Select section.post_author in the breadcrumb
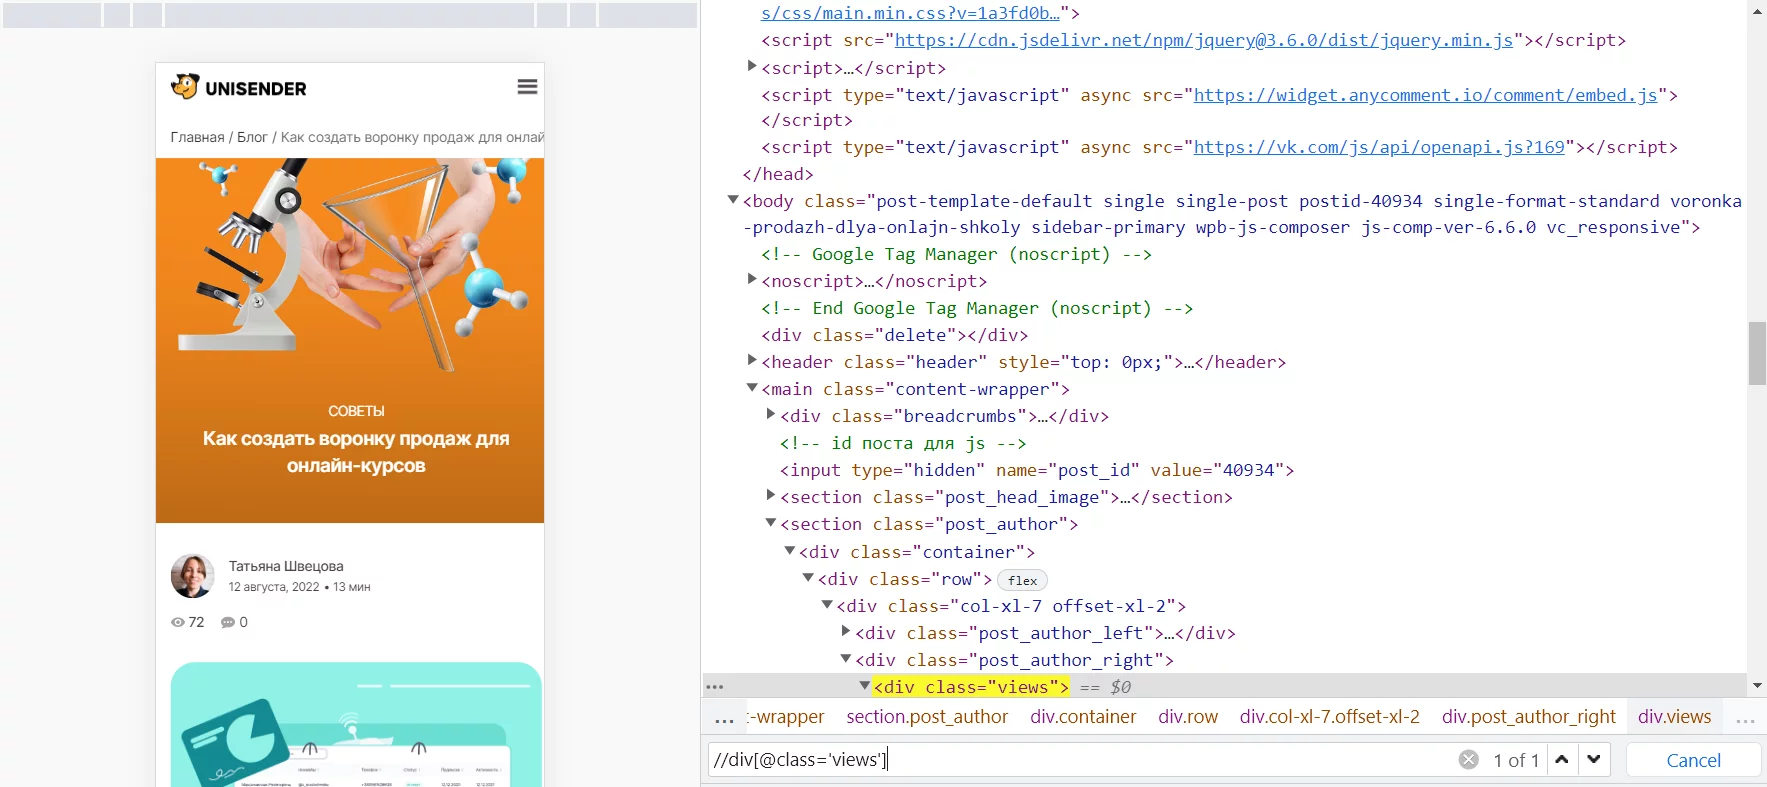This screenshot has height=787, width=1767. point(927,717)
